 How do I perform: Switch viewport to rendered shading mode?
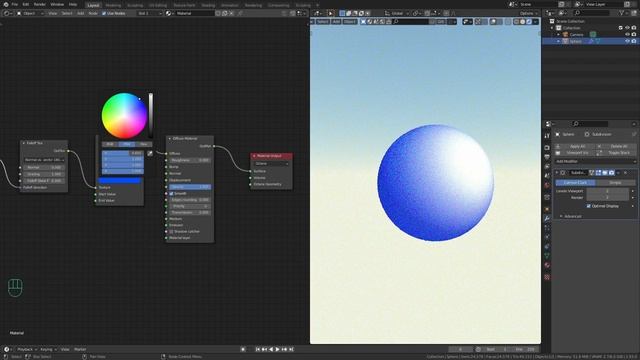coord(529,22)
